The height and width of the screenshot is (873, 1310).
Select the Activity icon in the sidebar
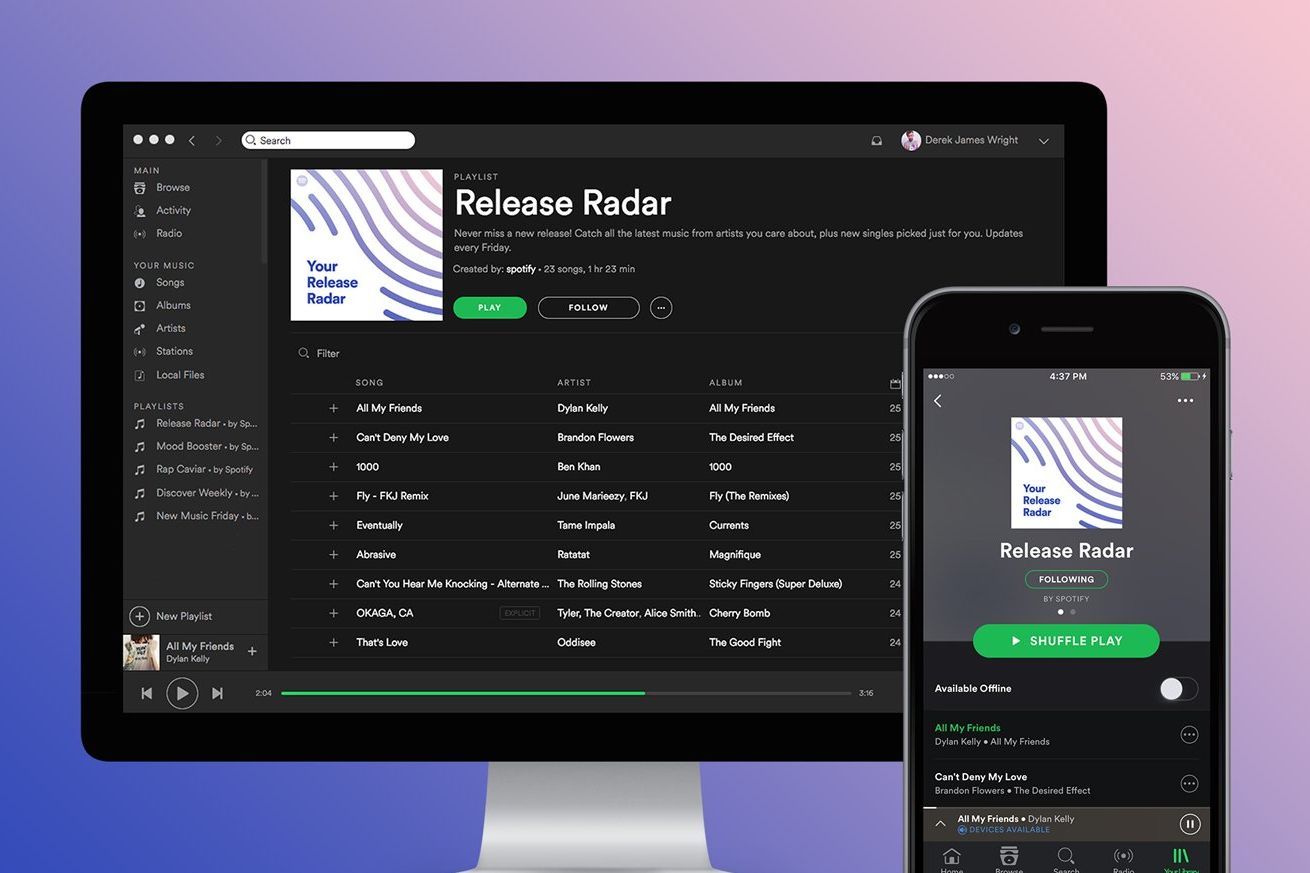(142, 210)
